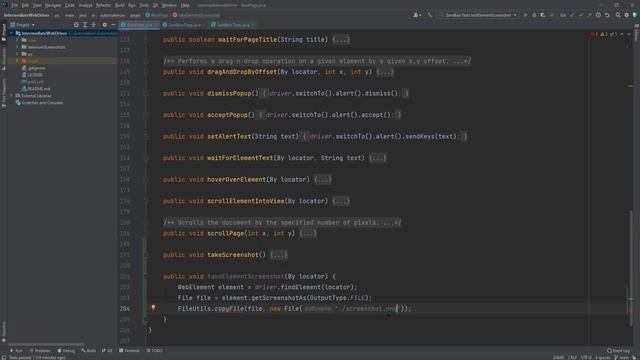Select the BasePage.java editor tab
This screenshot has height=360, width=640.
pos(140,25)
